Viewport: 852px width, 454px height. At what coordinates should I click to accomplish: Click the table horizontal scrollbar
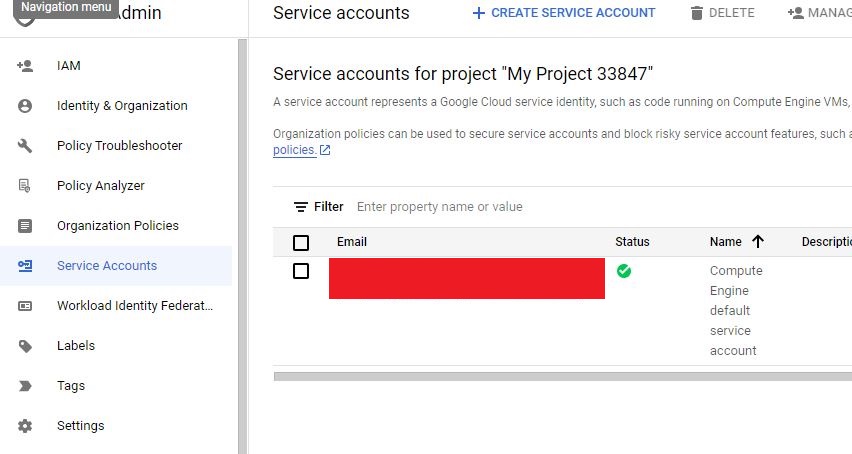562,377
